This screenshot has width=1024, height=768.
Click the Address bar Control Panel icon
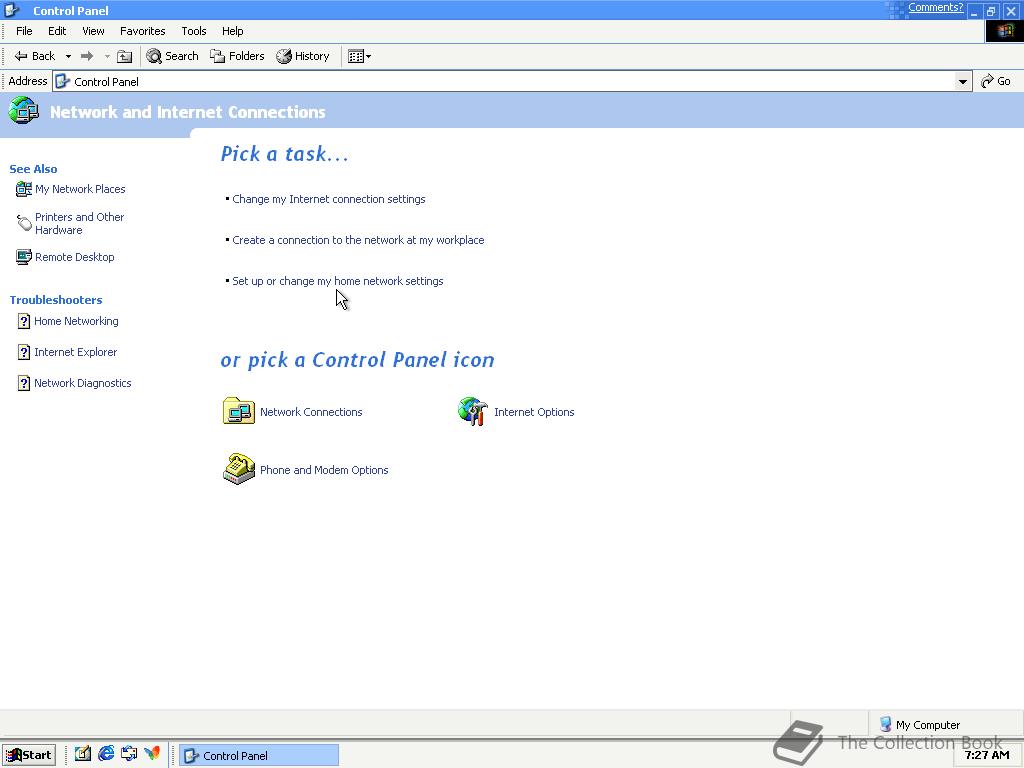coord(63,82)
